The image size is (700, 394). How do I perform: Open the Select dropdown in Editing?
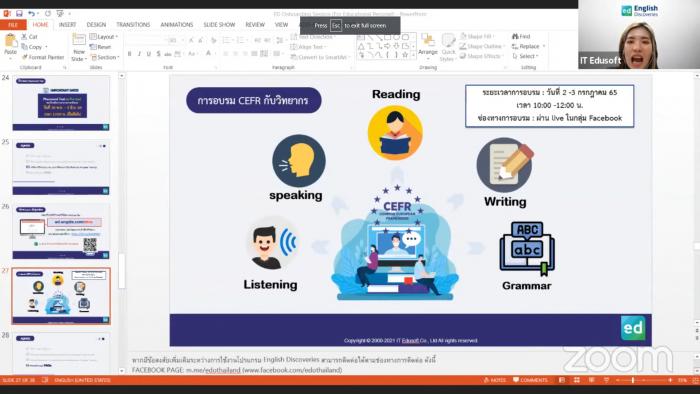pyautogui.click(x=525, y=56)
